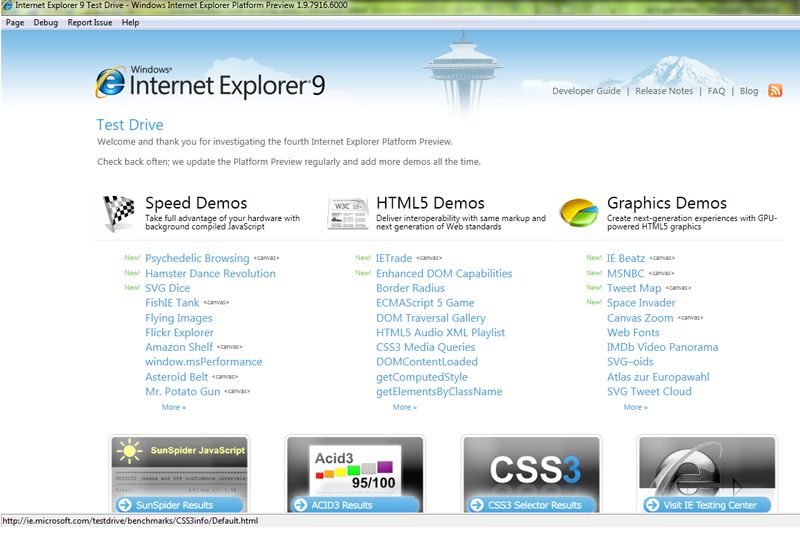
Task: Open the Mr. Potato Gun demo
Action: [183, 392]
